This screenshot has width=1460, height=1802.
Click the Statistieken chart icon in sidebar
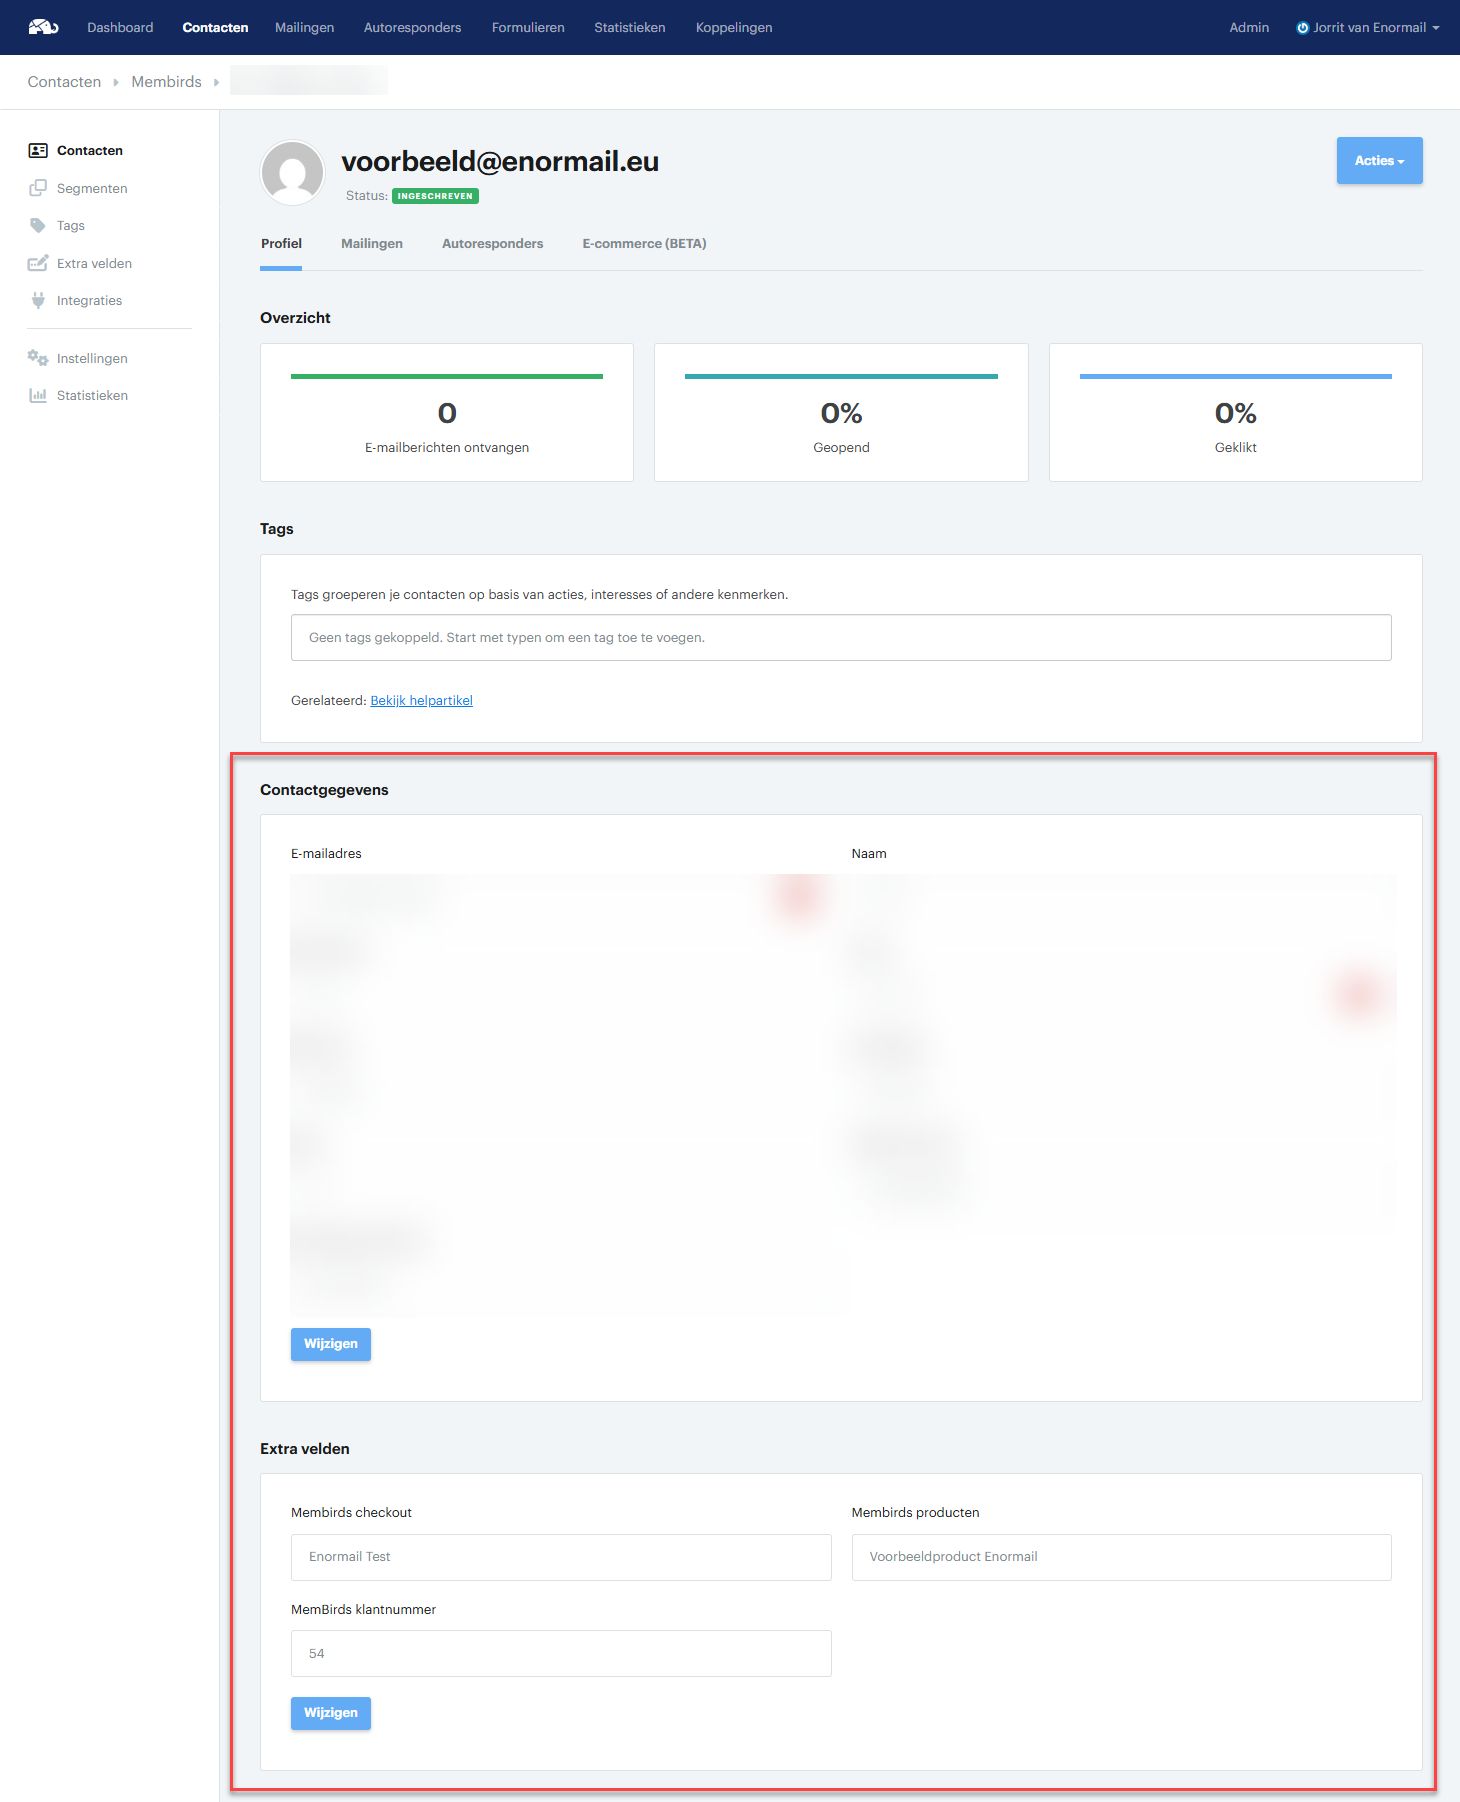tap(38, 395)
